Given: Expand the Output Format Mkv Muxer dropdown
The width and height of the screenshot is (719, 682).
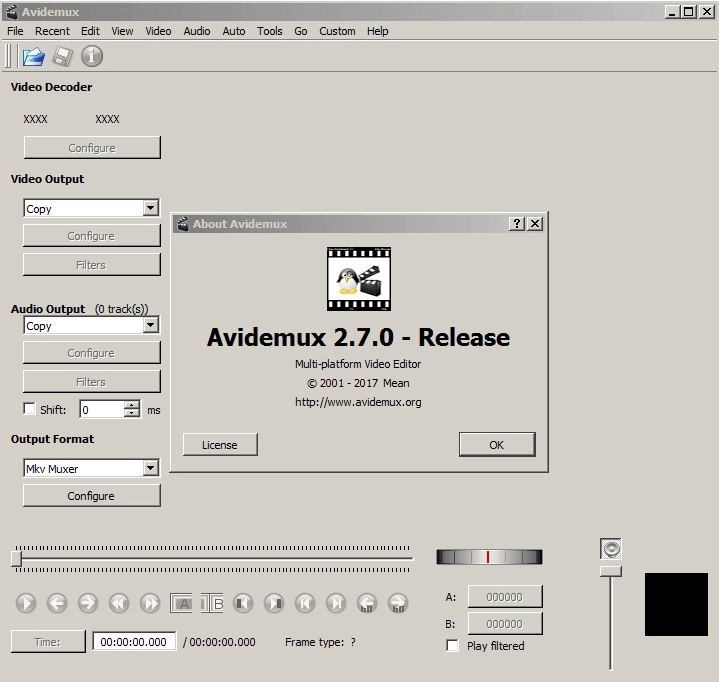Looking at the screenshot, I should point(150,468).
